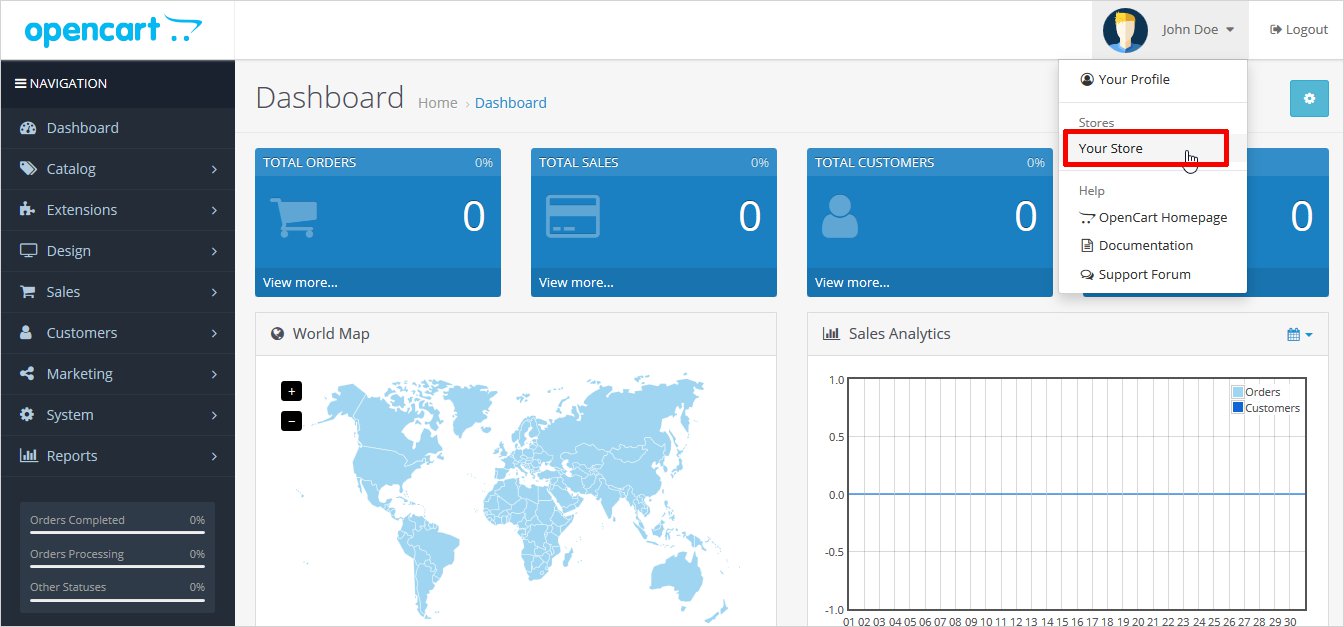Open the Sales Analytics calendar dropdown
The width and height of the screenshot is (1344, 627).
pyautogui.click(x=1299, y=334)
